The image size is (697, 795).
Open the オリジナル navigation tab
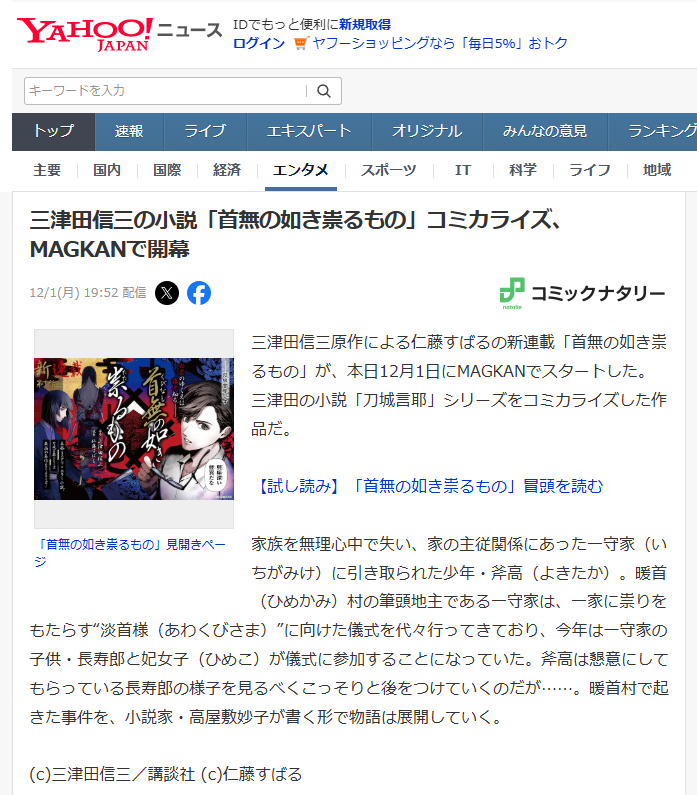click(427, 132)
